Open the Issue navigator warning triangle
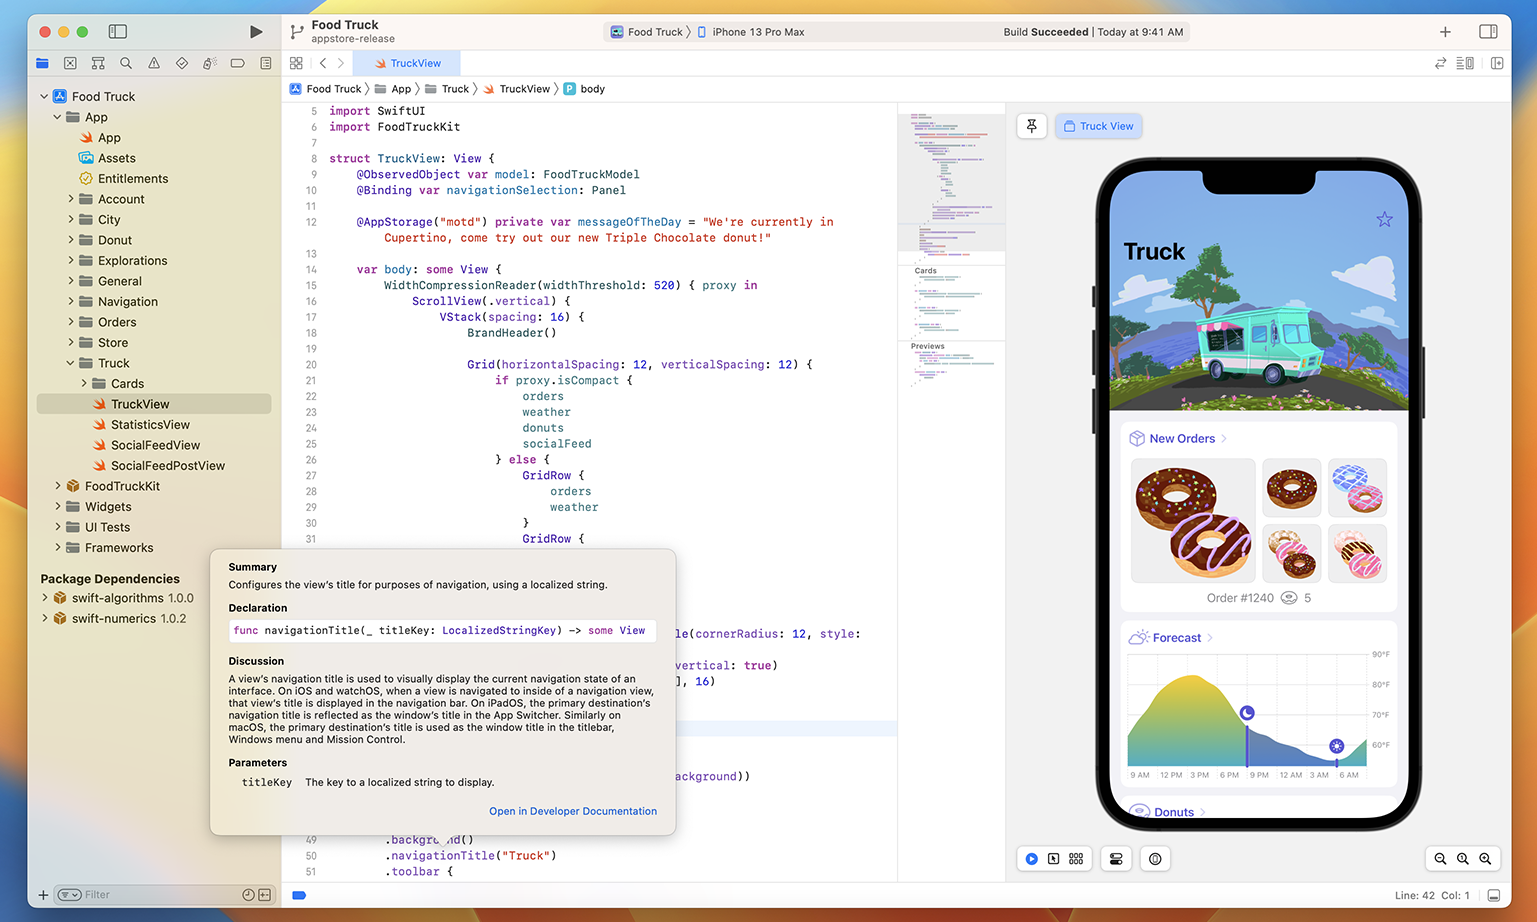The image size is (1537, 922). point(154,63)
